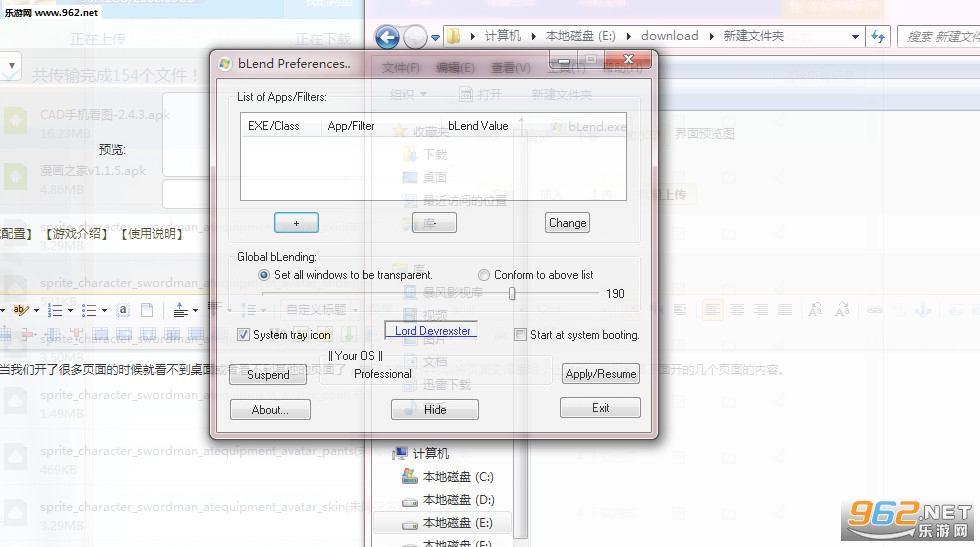Viewport: 980px width, 547px height.
Task: Click the plus button to add app filter
Action: pyautogui.click(x=296, y=223)
